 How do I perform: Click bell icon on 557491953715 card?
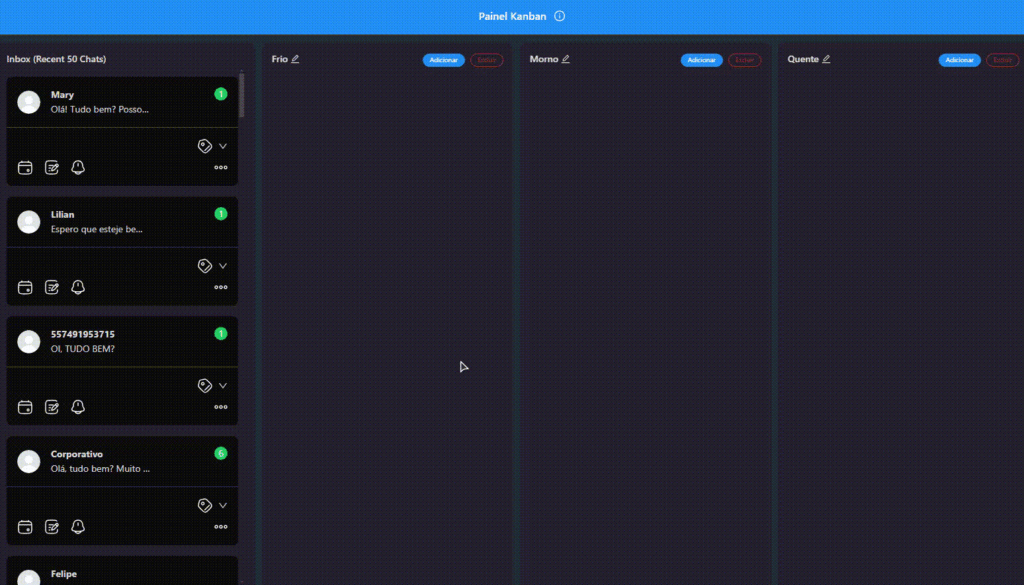coord(78,407)
